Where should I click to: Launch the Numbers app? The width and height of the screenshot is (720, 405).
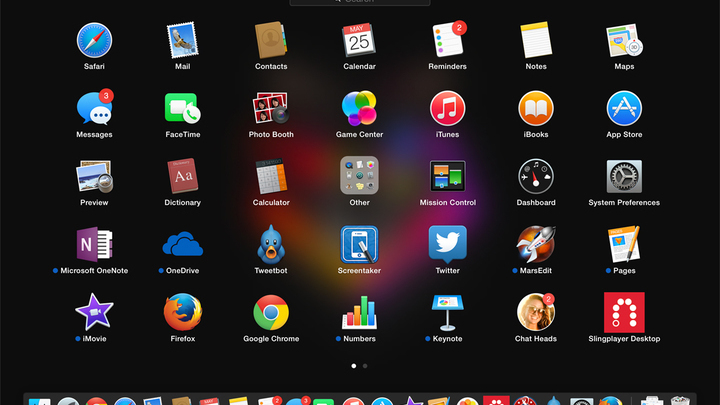click(359, 312)
